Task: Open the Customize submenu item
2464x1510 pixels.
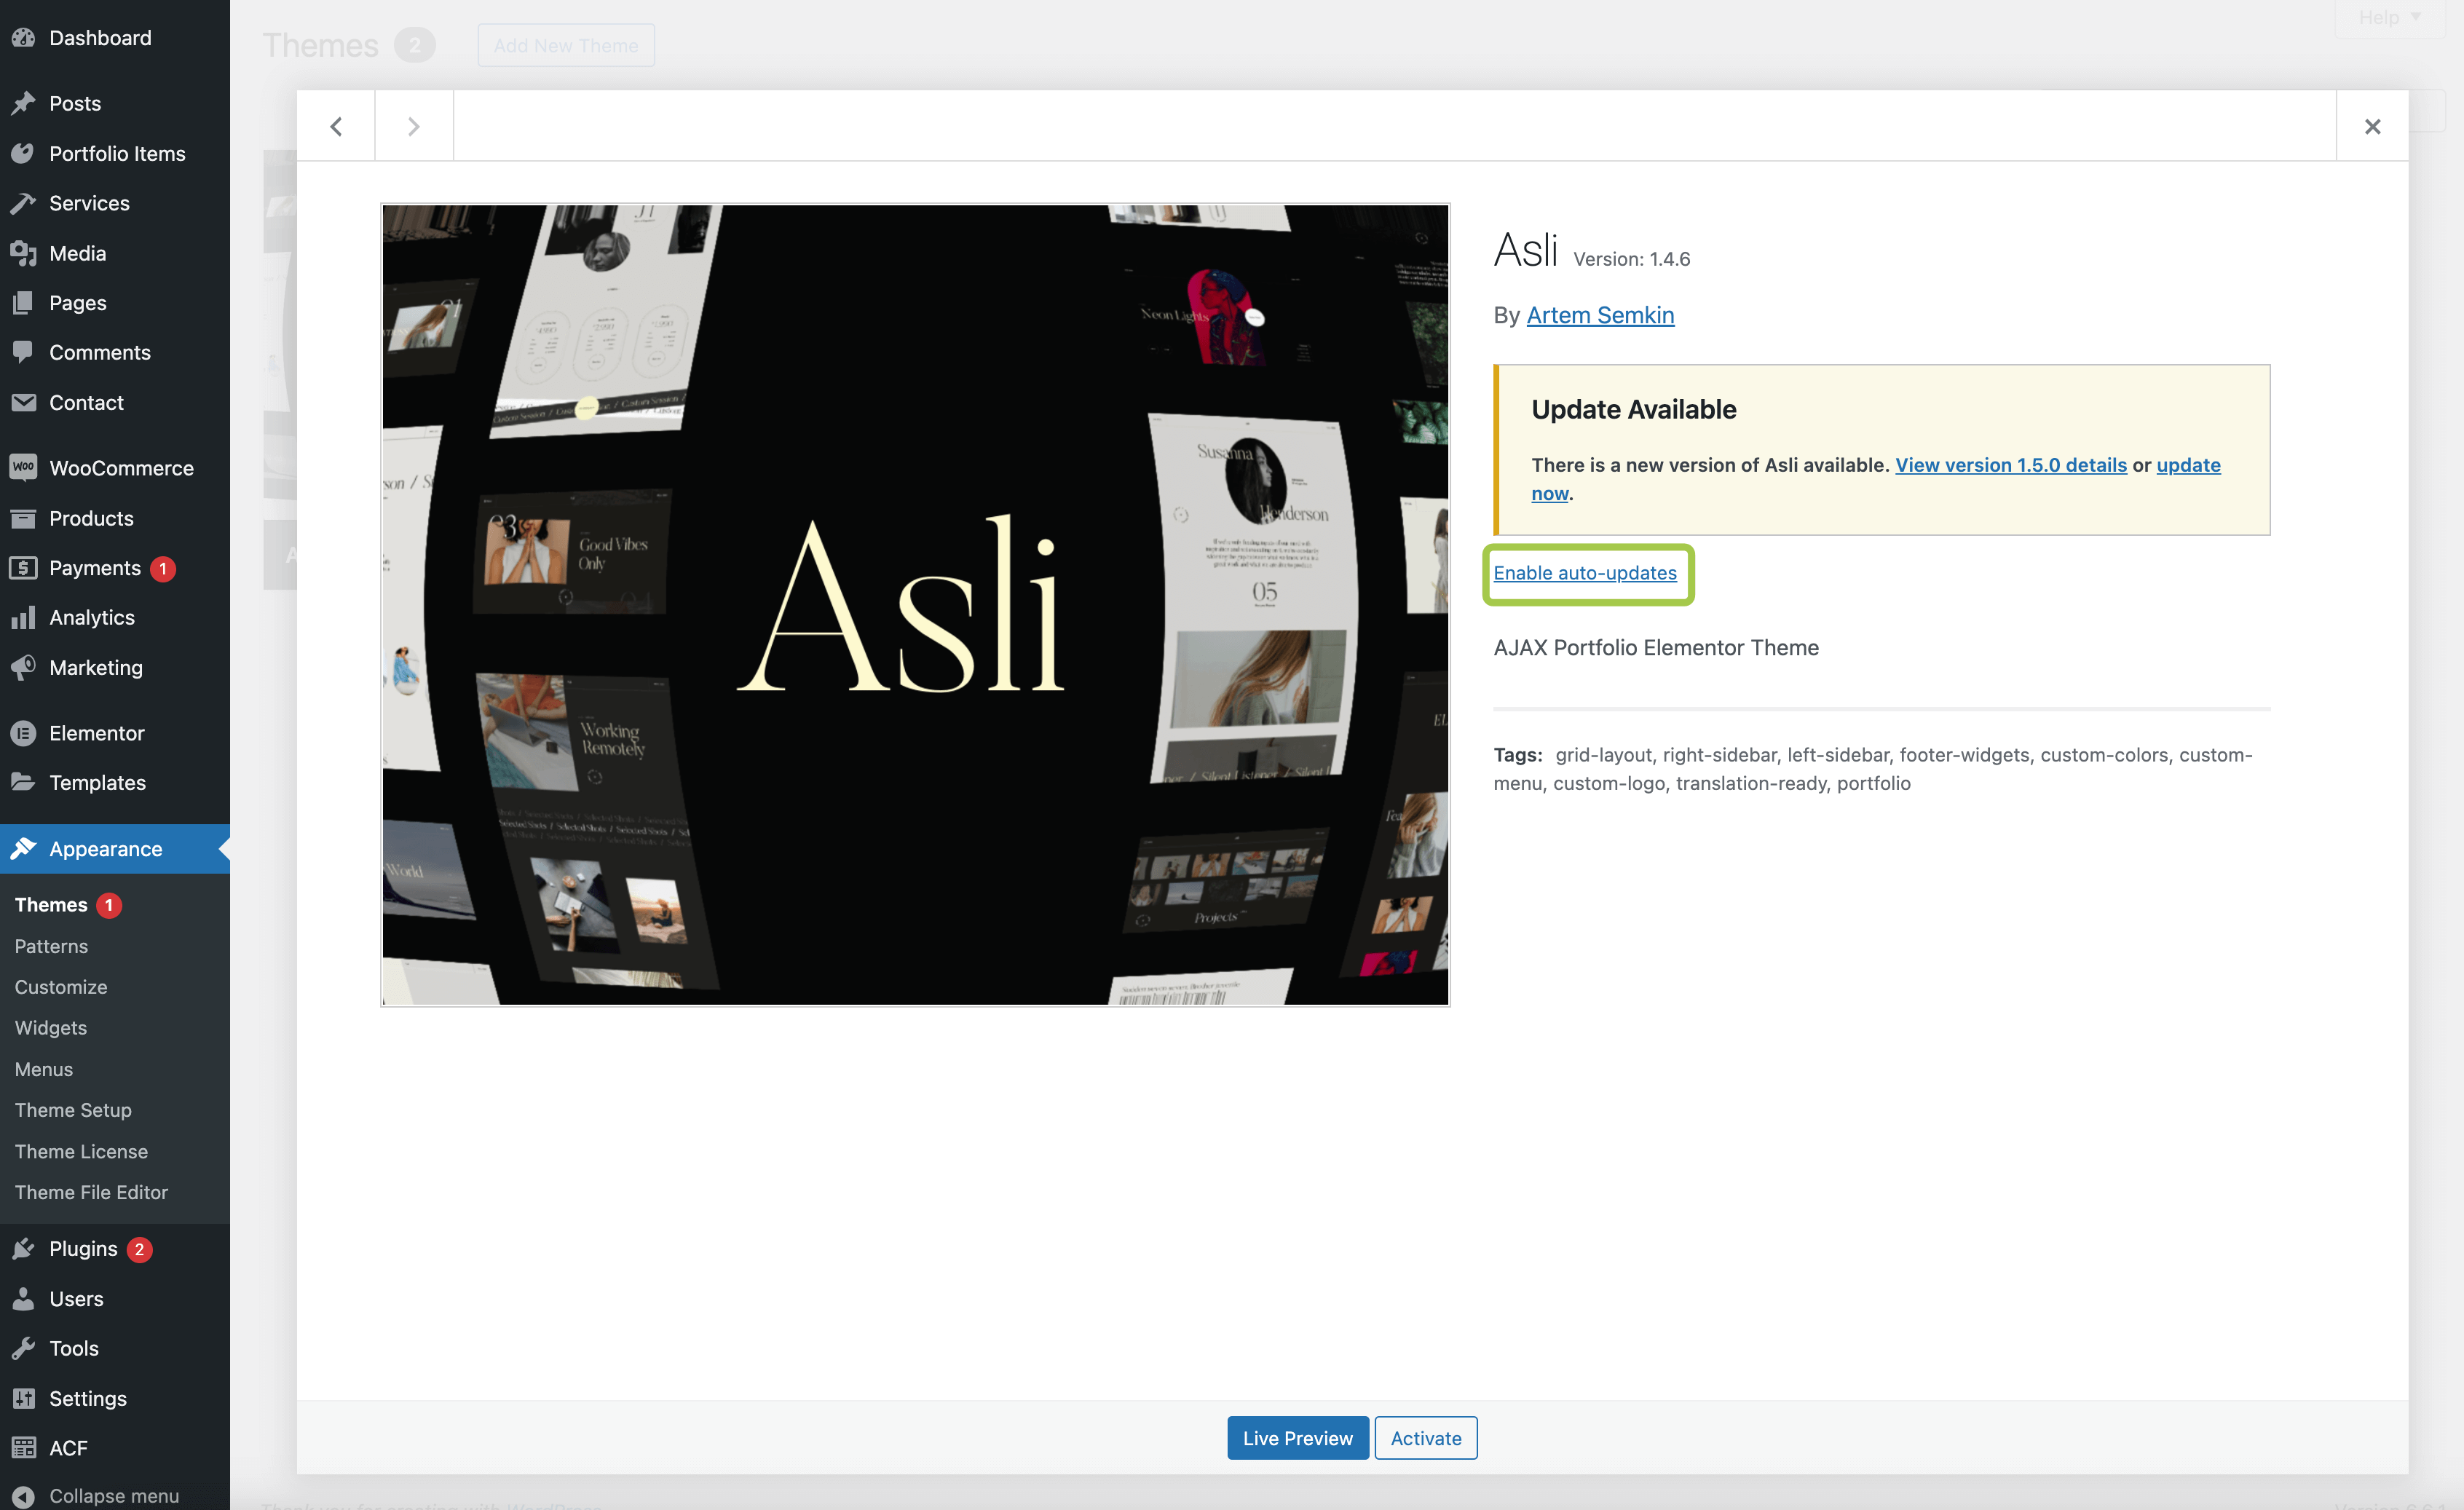Action: 61,987
